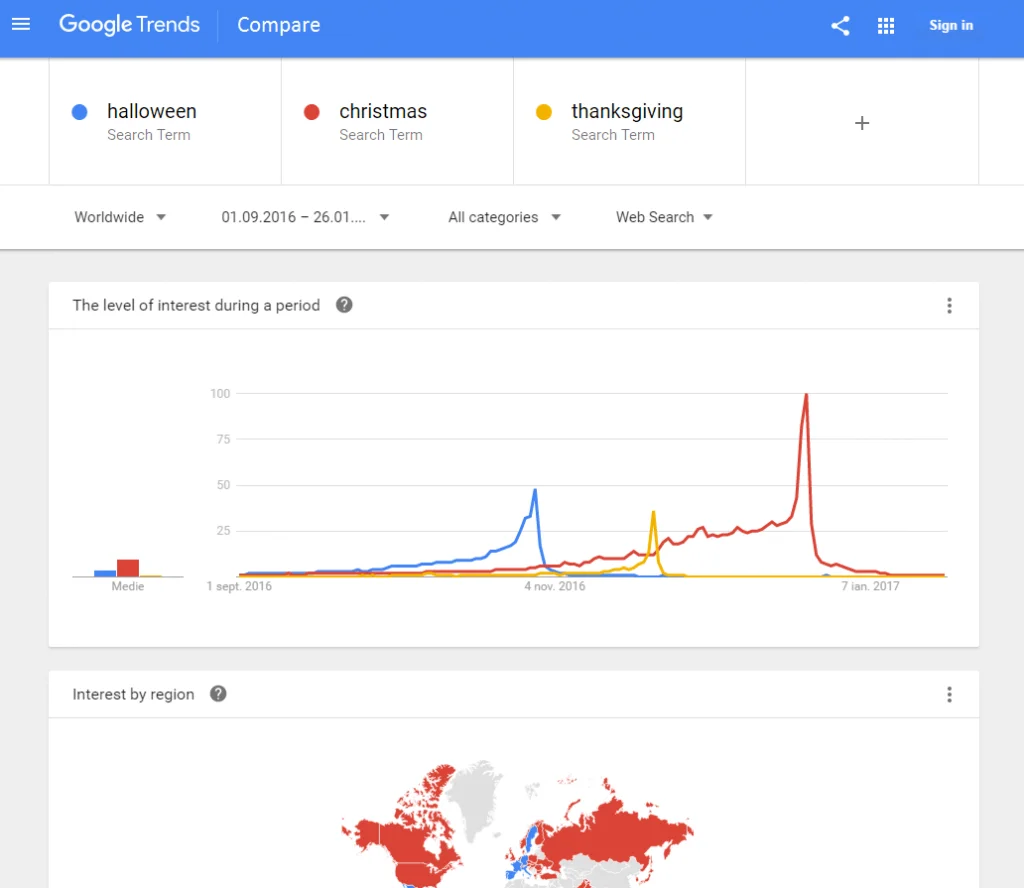Image resolution: width=1024 pixels, height=888 pixels.
Task: Open the Google apps grid
Action: pyautogui.click(x=886, y=26)
